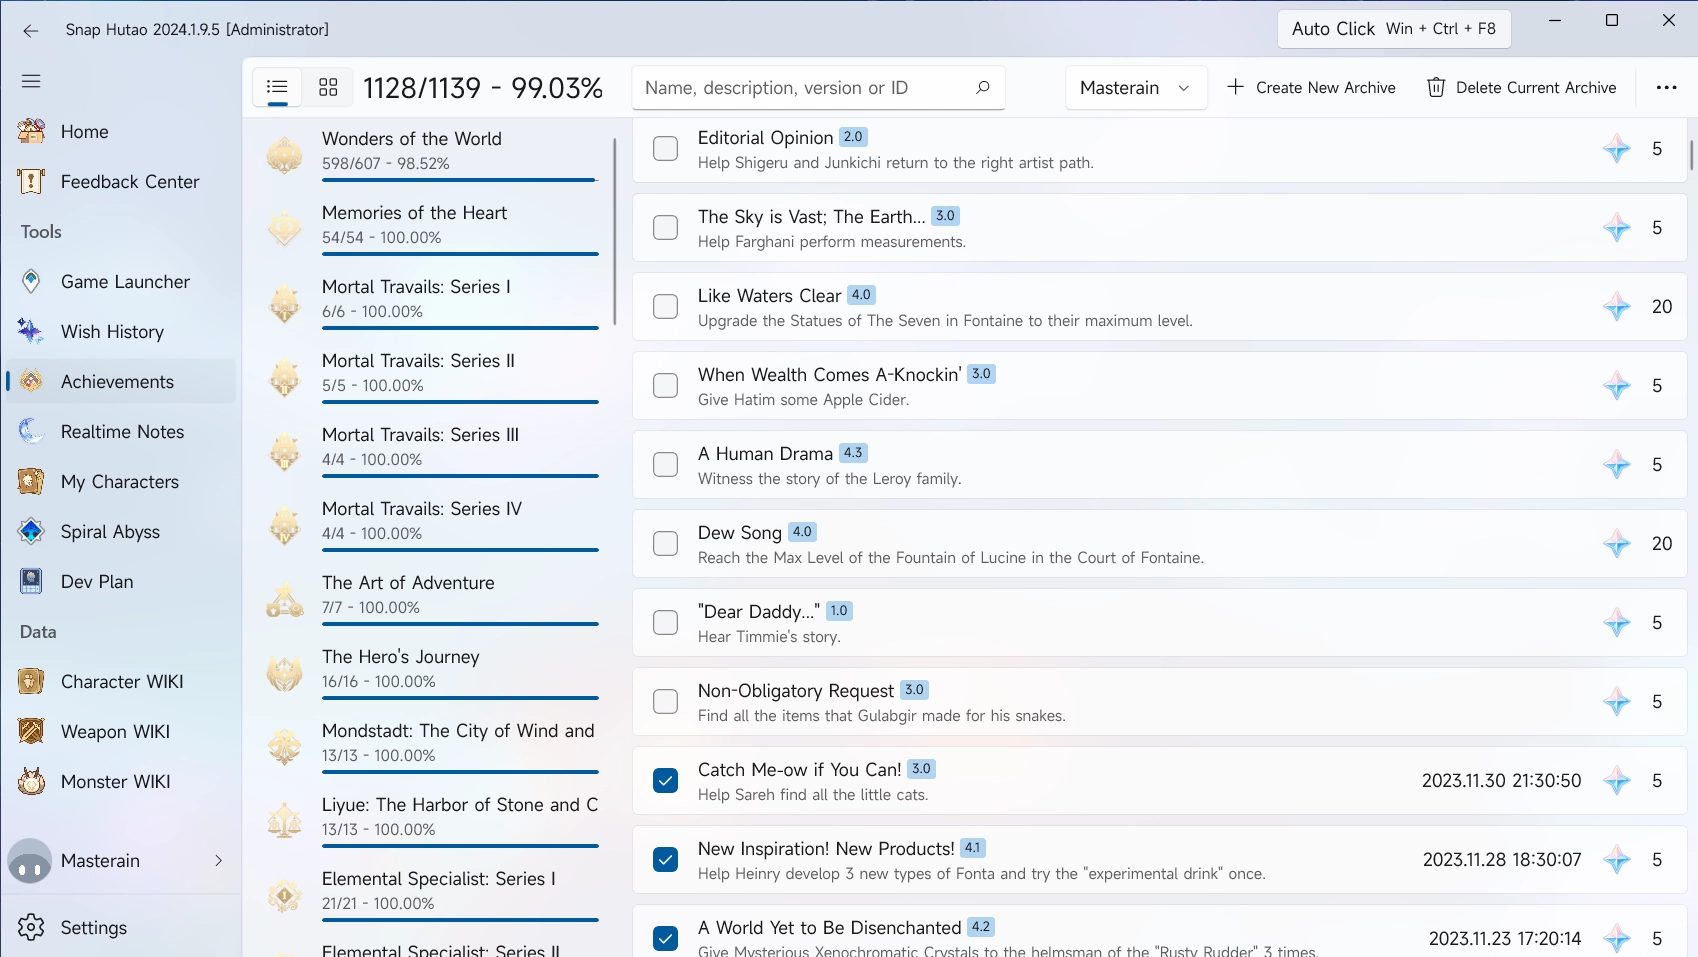
Task: Check The Sky is Vast achievement
Action: coord(665,227)
